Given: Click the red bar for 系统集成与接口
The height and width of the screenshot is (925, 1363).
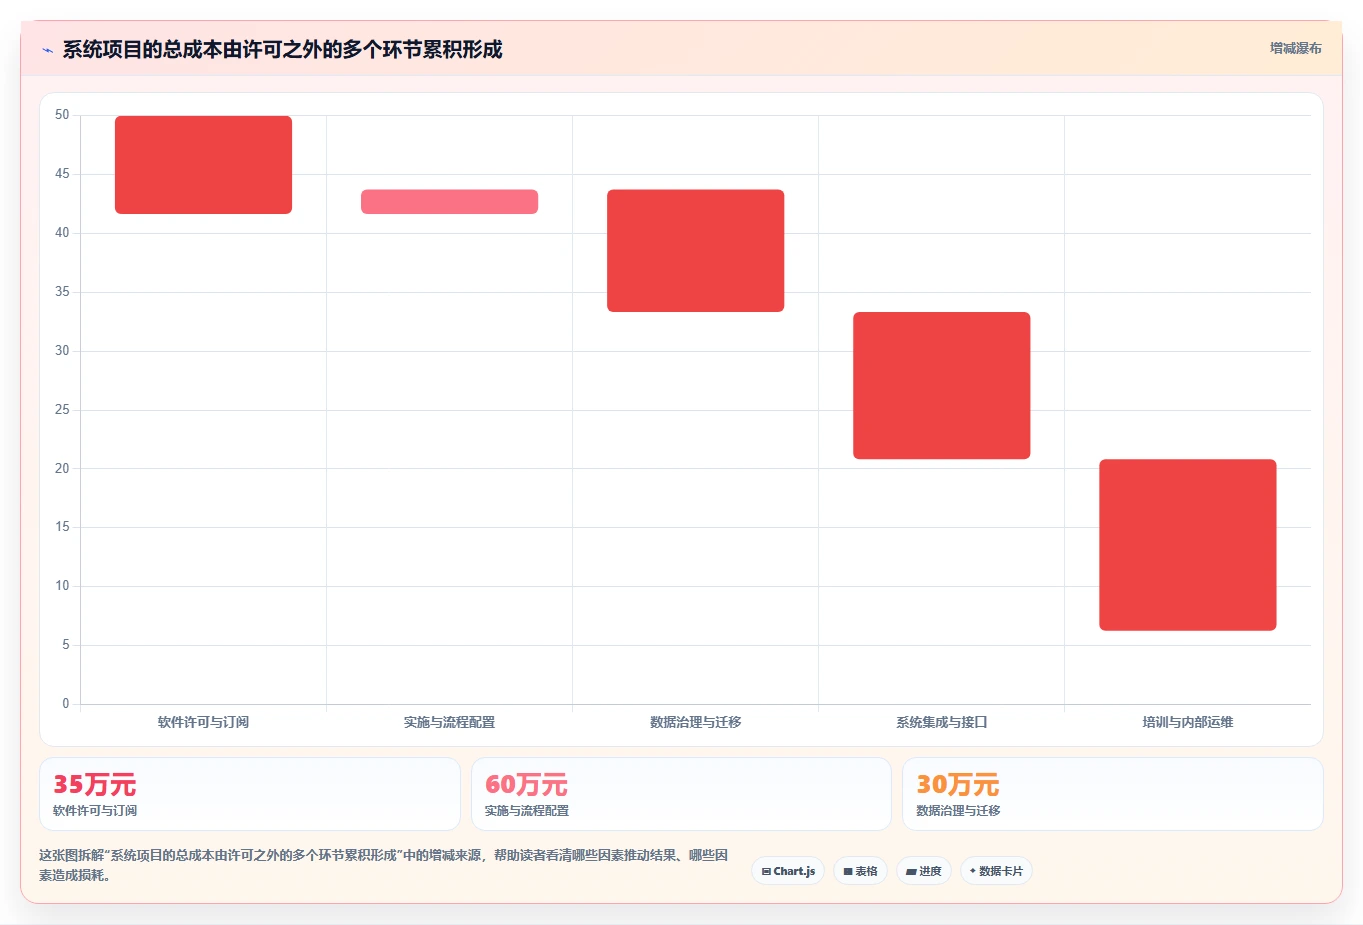Looking at the screenshot, I should [x=941, y=386].
